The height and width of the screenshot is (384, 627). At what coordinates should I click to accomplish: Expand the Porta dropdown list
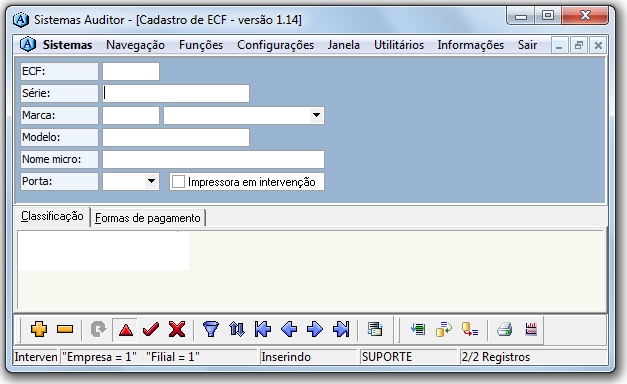pyautogui.click(x=151, y=181)
